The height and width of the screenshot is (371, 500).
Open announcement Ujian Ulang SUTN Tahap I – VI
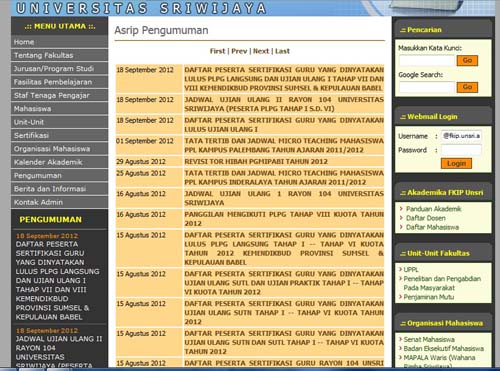tap(284, 313)
